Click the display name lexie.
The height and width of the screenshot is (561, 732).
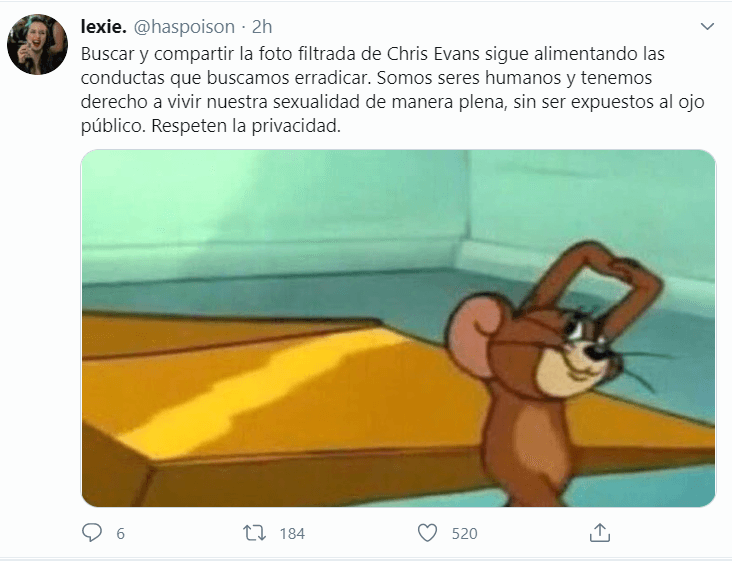[104, 27]
